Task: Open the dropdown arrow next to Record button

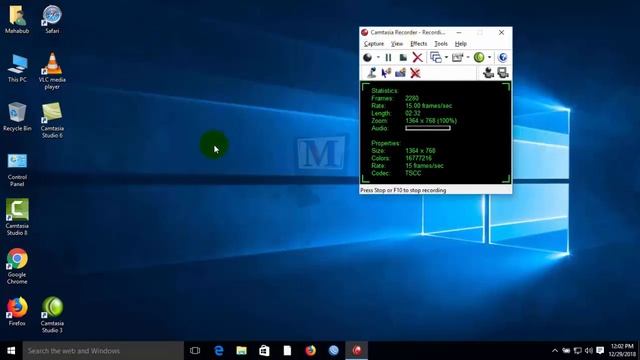Action: pyautogui.click(x=378, y=58)
